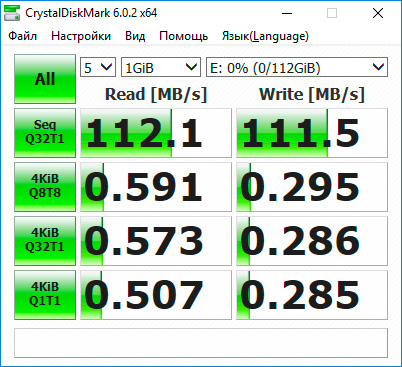Screen dimensions: 402x367
Task: Start the 4KiB Q1T1 test
Action: 45,295
